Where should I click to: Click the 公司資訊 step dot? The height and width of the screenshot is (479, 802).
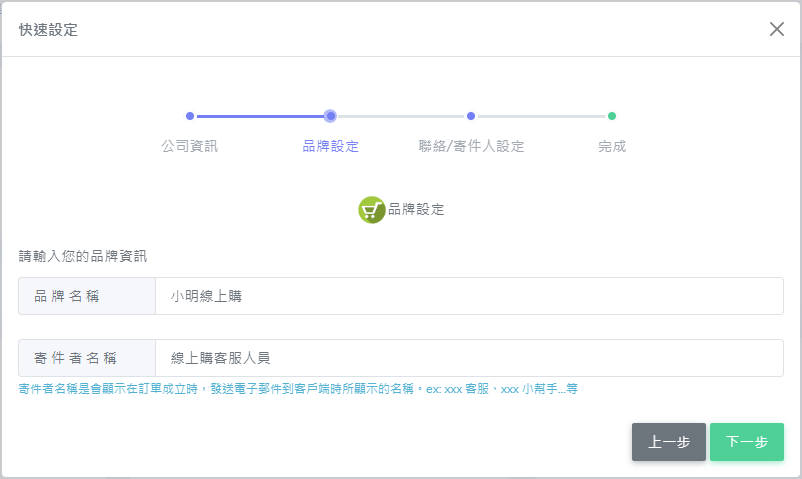[190, 116]
